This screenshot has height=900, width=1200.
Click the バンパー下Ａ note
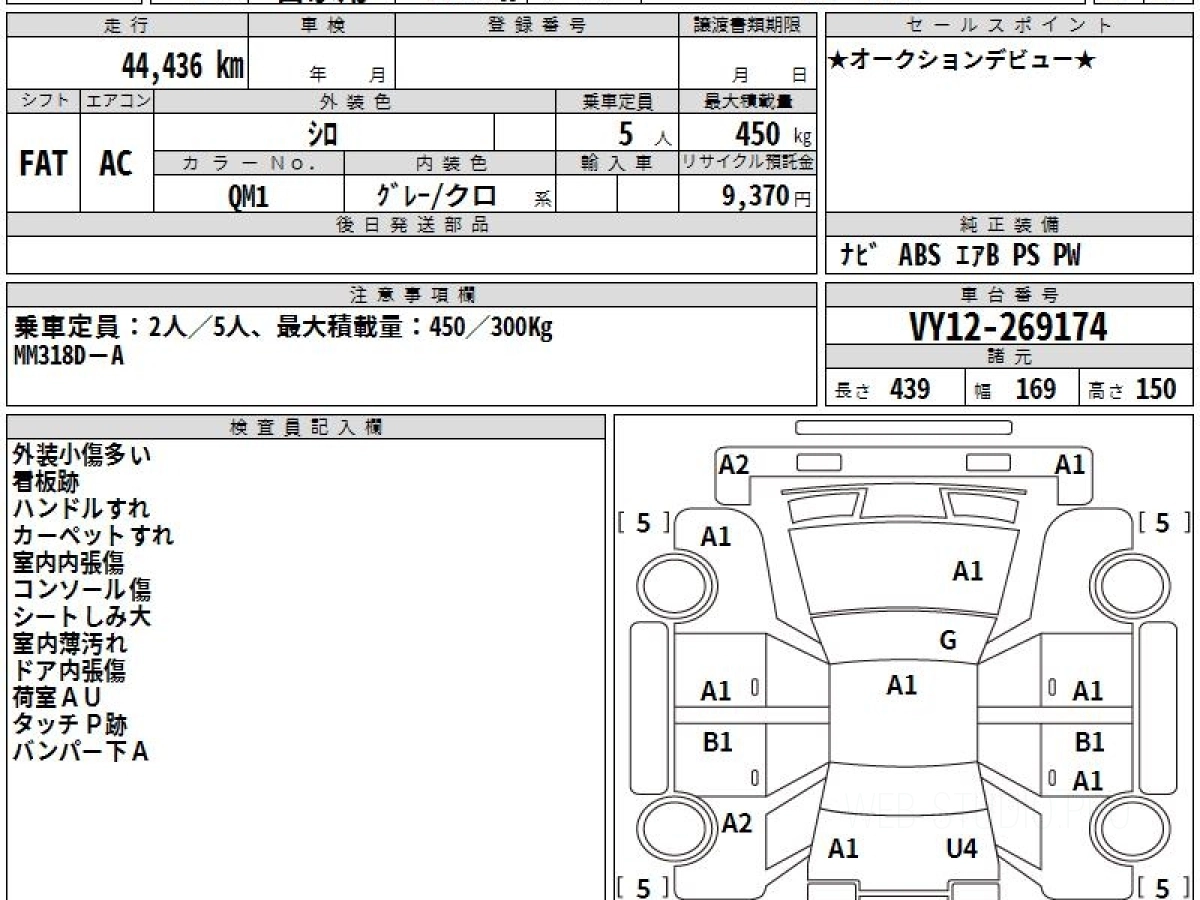[81, 751]
